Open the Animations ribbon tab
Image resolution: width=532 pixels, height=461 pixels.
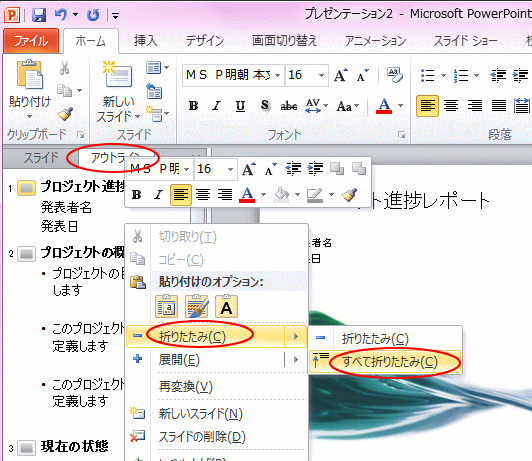375,41
